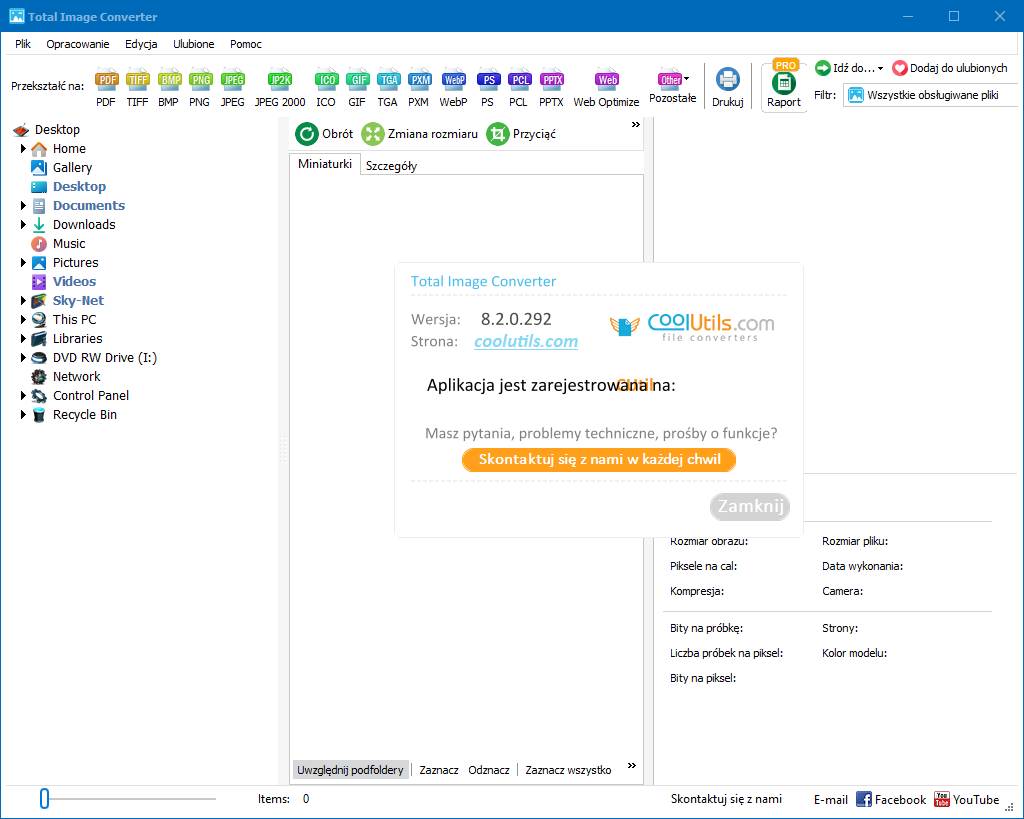Viewport: 1024px width, 819px height.
Task: Toggle Uwzględnij podfoldery option
Action: click(350, 770)
